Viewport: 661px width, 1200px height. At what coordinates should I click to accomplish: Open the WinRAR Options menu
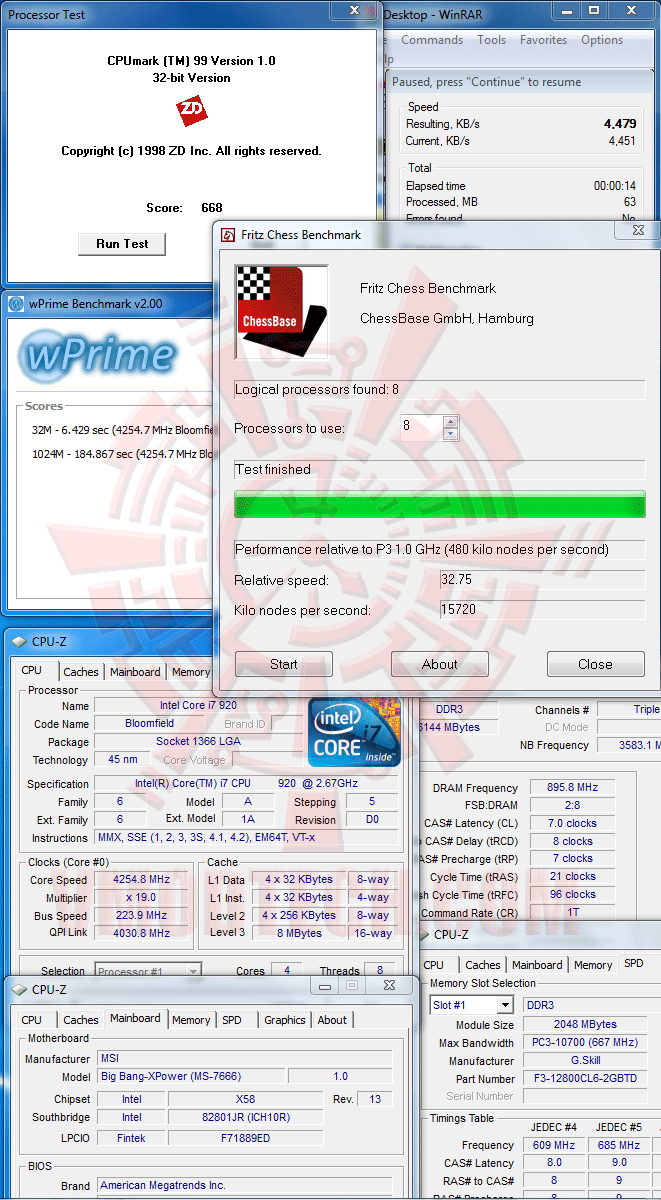(602, 40)
